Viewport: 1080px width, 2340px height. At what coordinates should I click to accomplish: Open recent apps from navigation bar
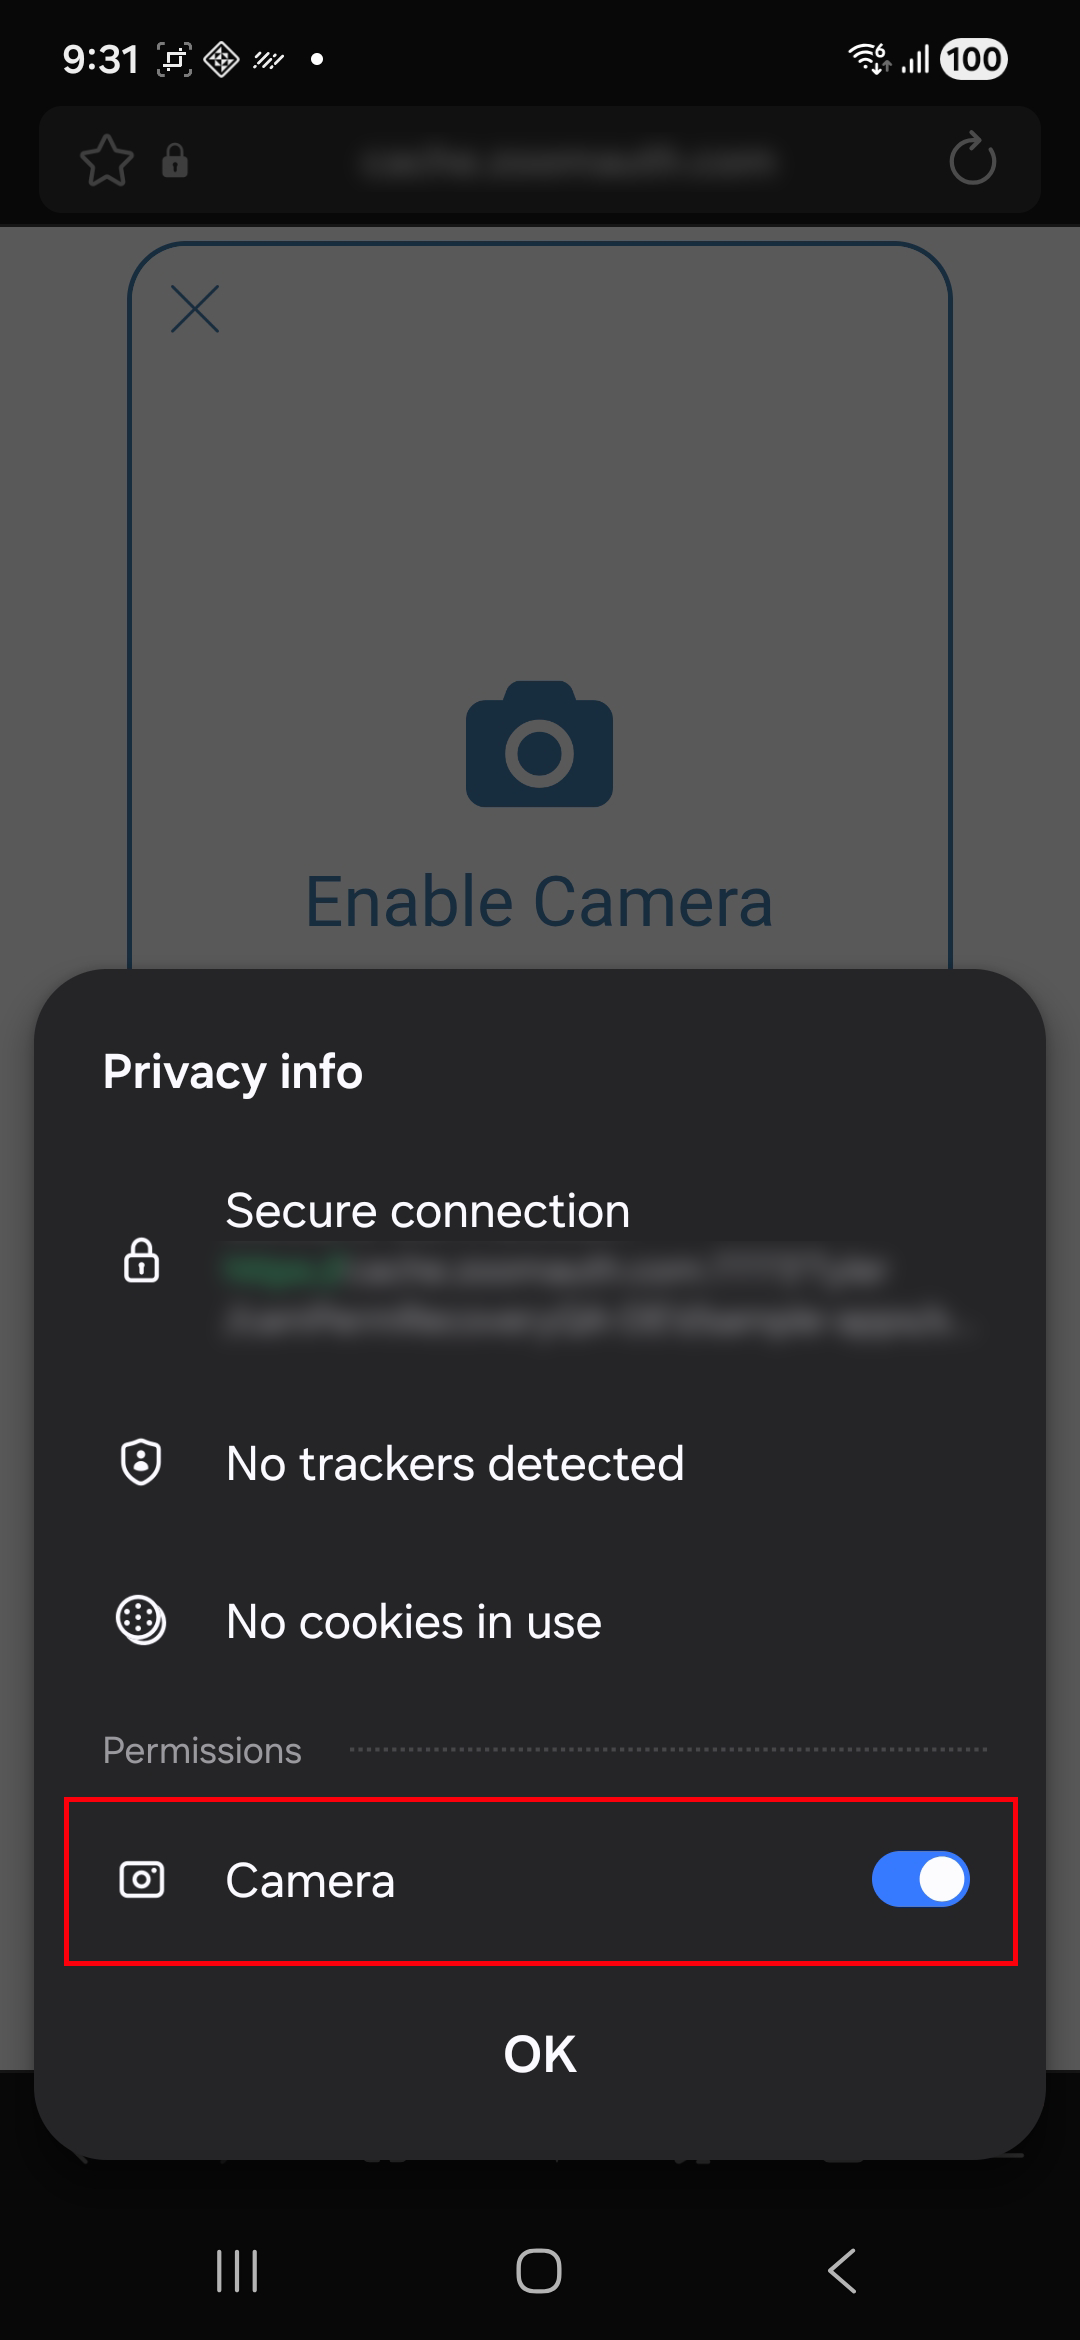coord(237,2271)
